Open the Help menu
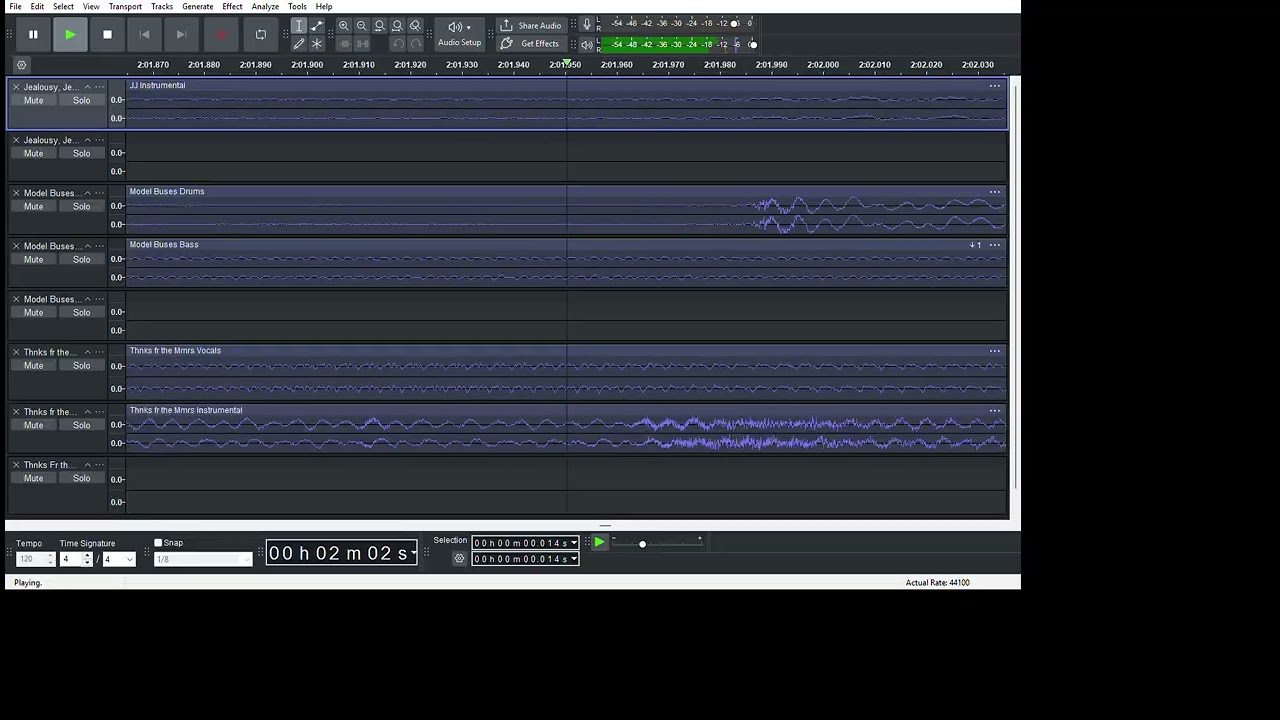 click(324, 7)
